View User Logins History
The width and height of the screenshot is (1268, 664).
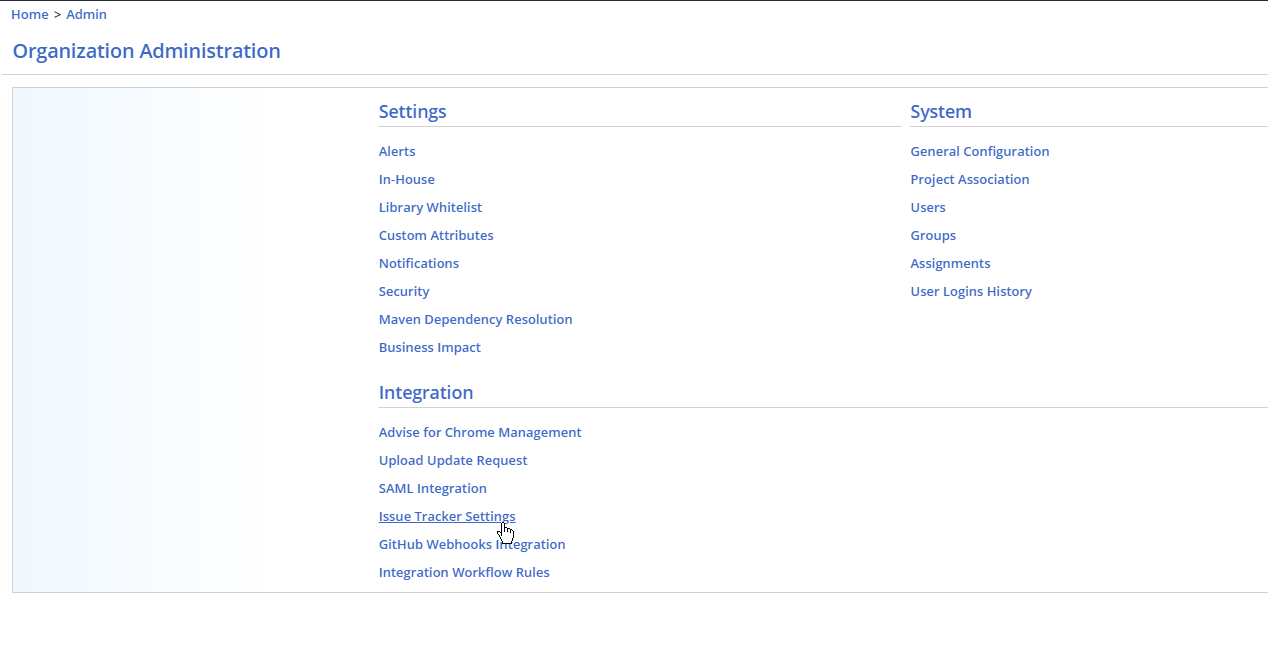pyautogui.click(x=970, y=292)
